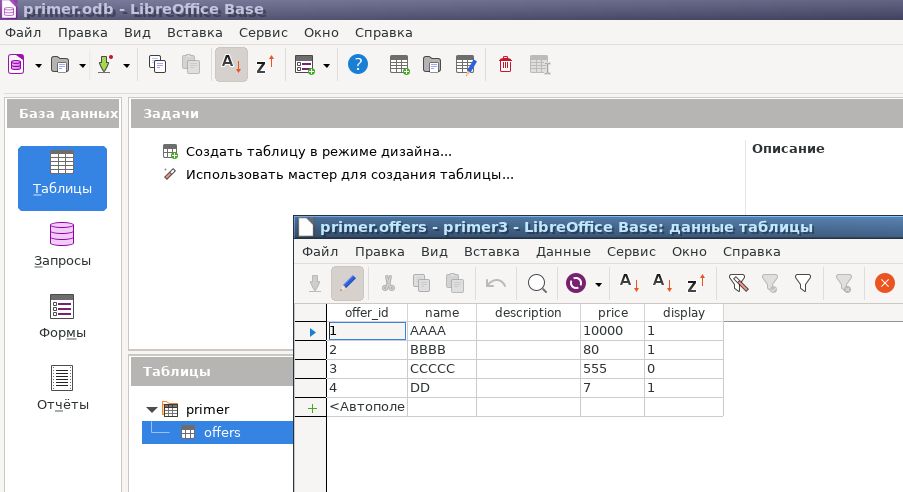The height and width of the screenshot is (492, 903).
Task: Select Формы in the database sidebar
Action: 62,317
